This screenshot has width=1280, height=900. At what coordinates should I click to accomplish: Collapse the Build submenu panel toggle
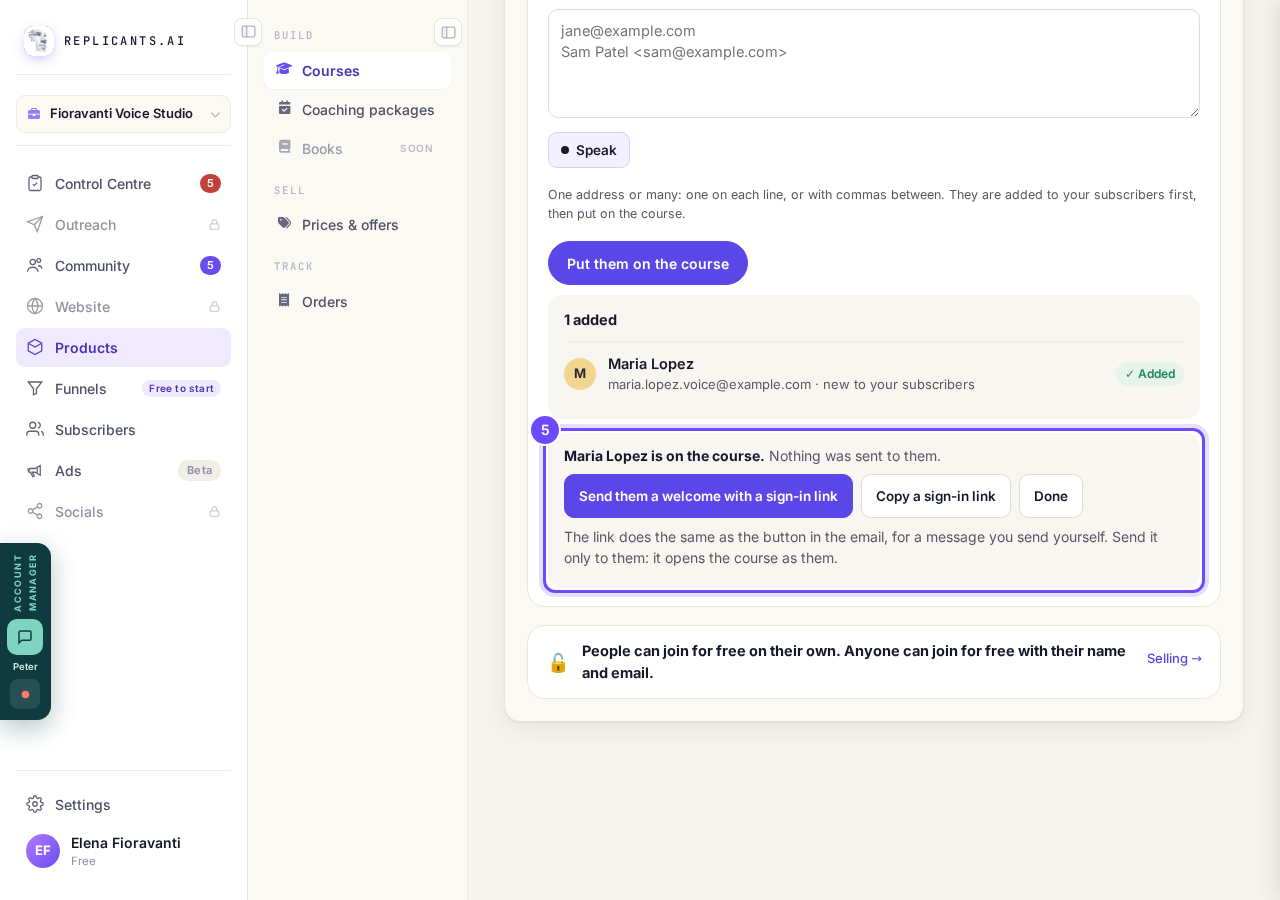(448, 32)
